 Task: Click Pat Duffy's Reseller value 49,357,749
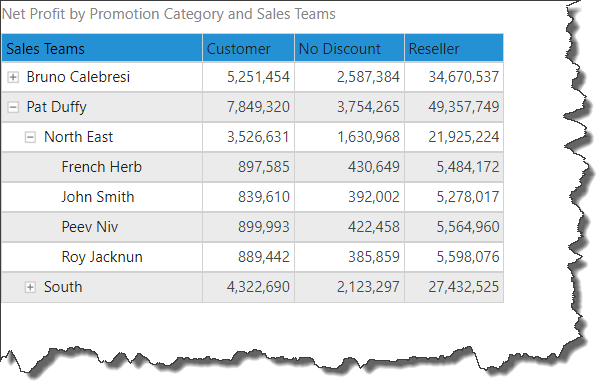464,107
